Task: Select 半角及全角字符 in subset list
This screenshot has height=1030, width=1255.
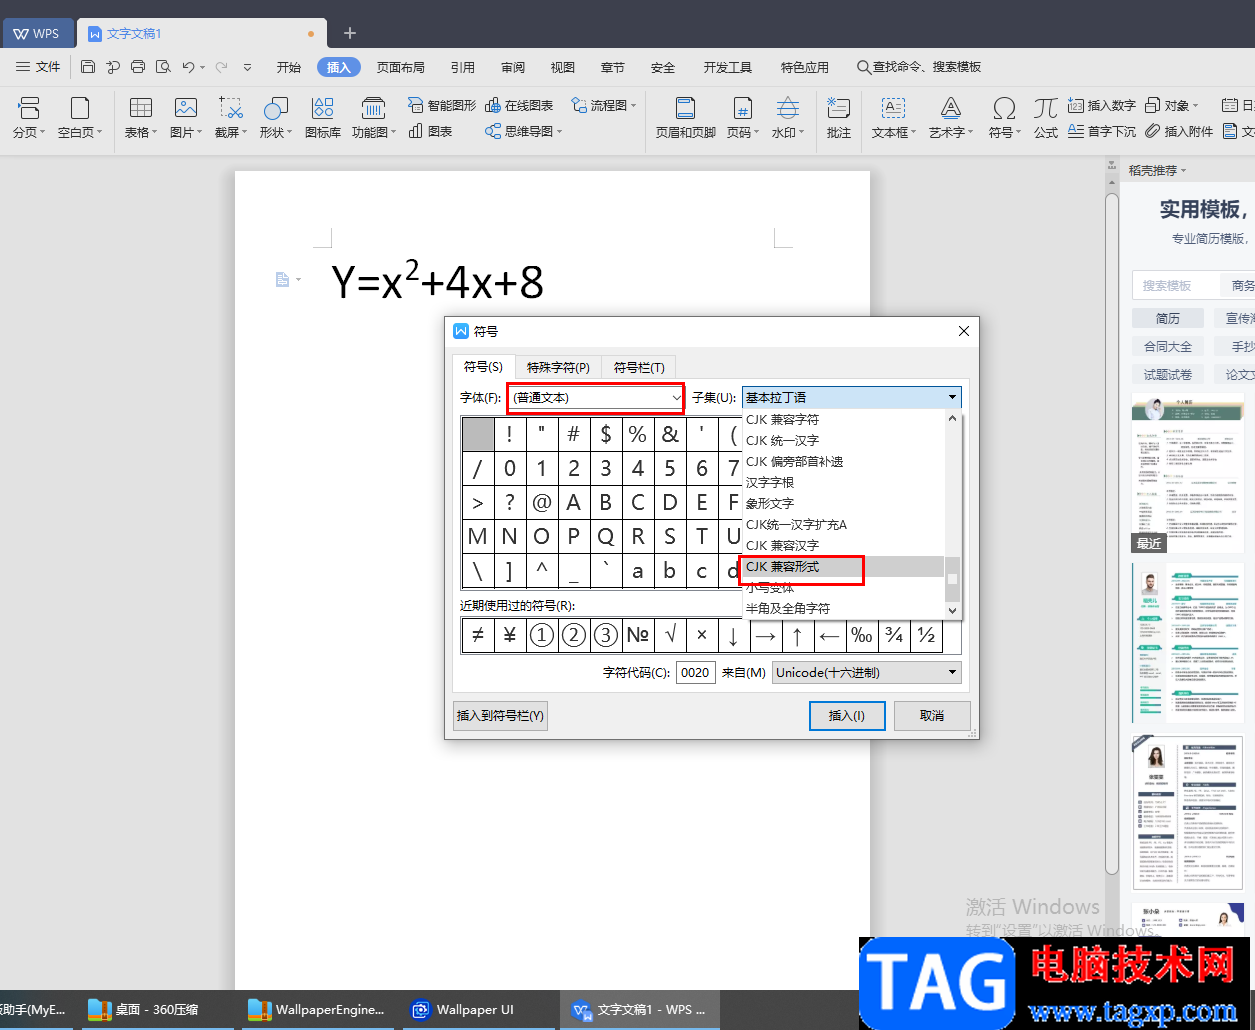Action: (843, 608)
